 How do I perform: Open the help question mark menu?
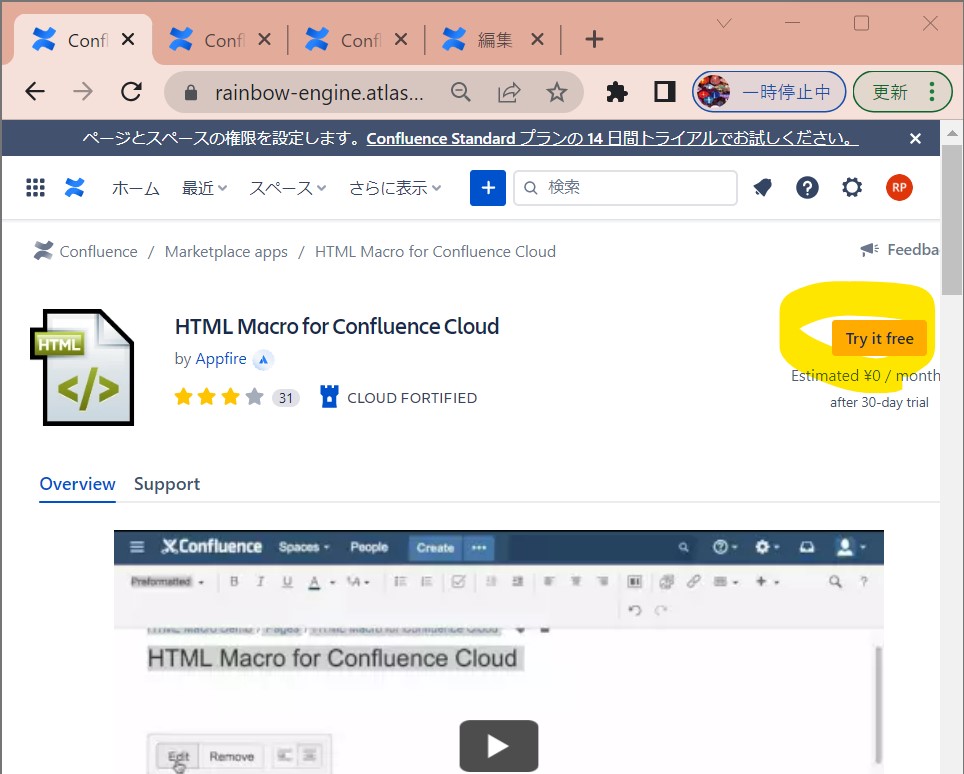click(807, 188)
